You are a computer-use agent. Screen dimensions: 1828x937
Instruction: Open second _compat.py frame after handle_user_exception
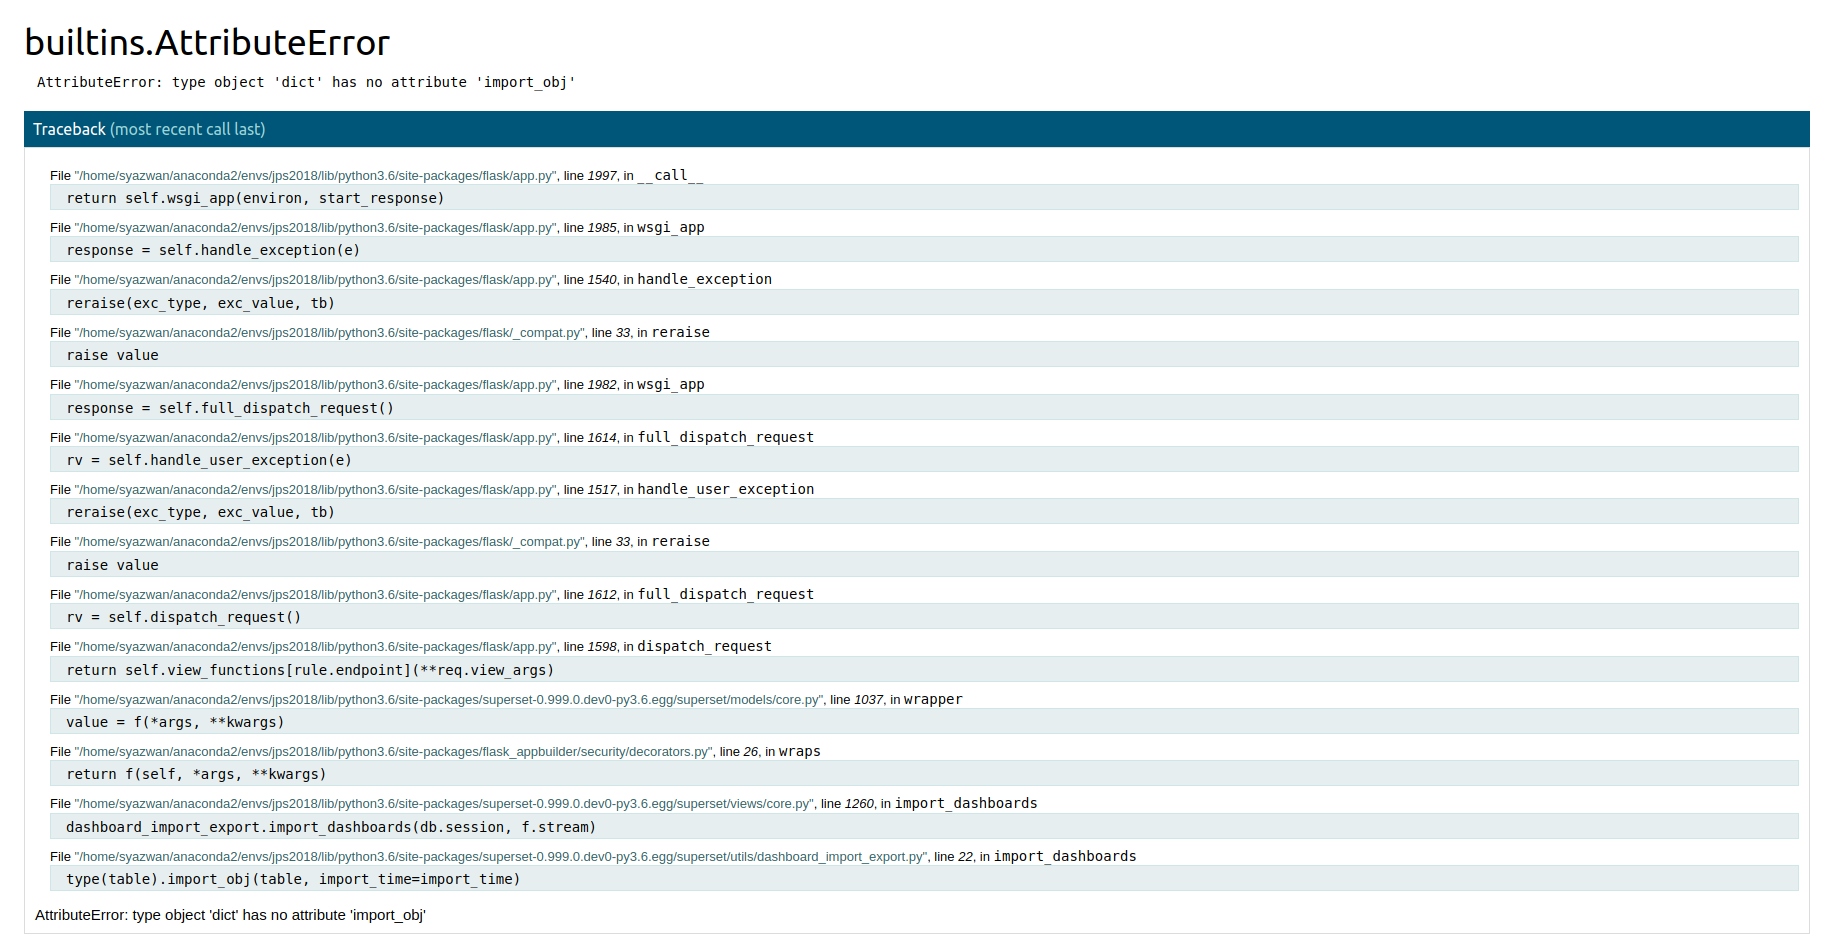point(380,541)
